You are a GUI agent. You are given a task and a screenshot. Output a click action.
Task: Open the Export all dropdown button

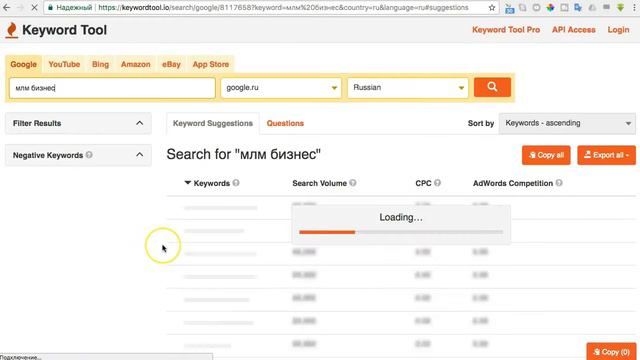(607, 155)
